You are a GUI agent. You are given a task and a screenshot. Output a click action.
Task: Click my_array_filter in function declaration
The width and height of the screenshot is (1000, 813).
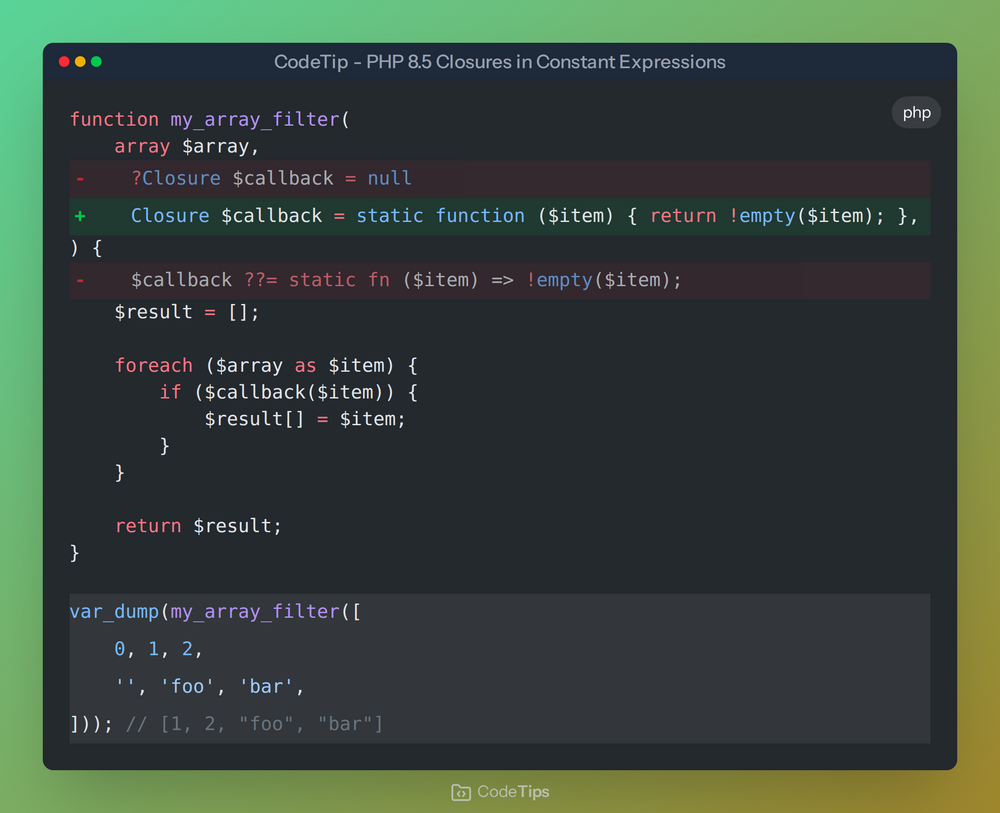[254, 119]
